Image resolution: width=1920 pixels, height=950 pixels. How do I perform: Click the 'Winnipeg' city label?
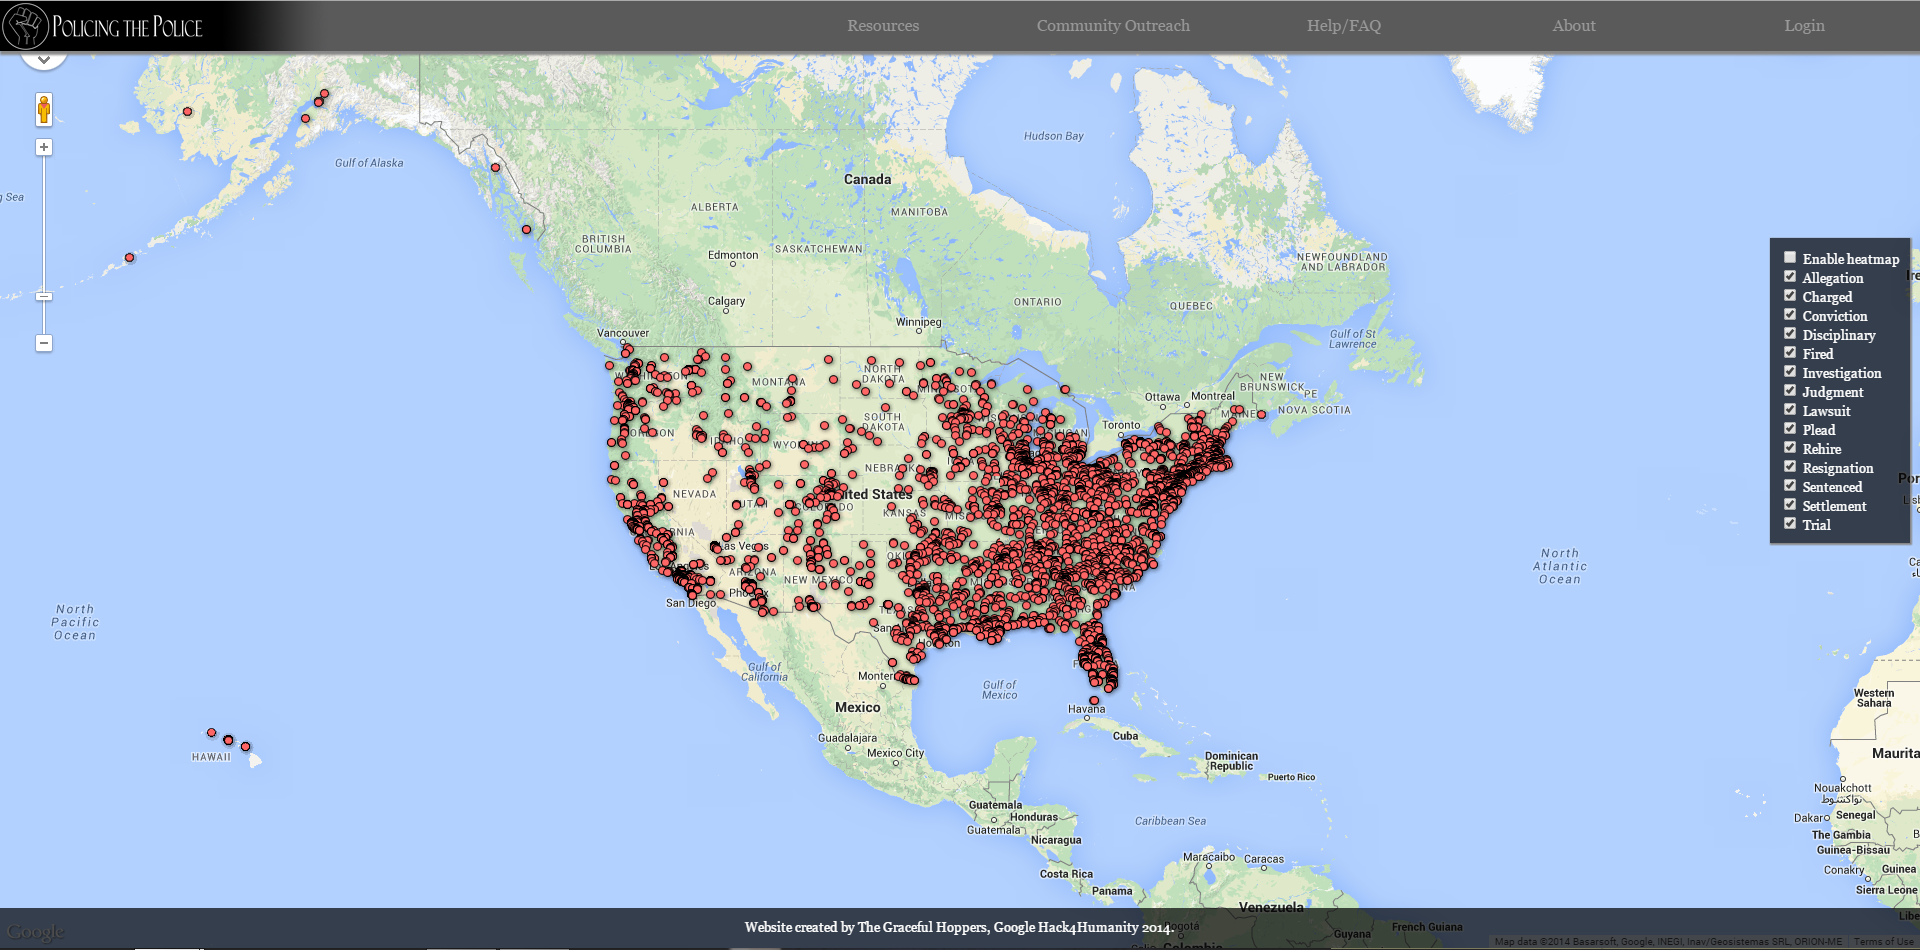coord(918,322)
